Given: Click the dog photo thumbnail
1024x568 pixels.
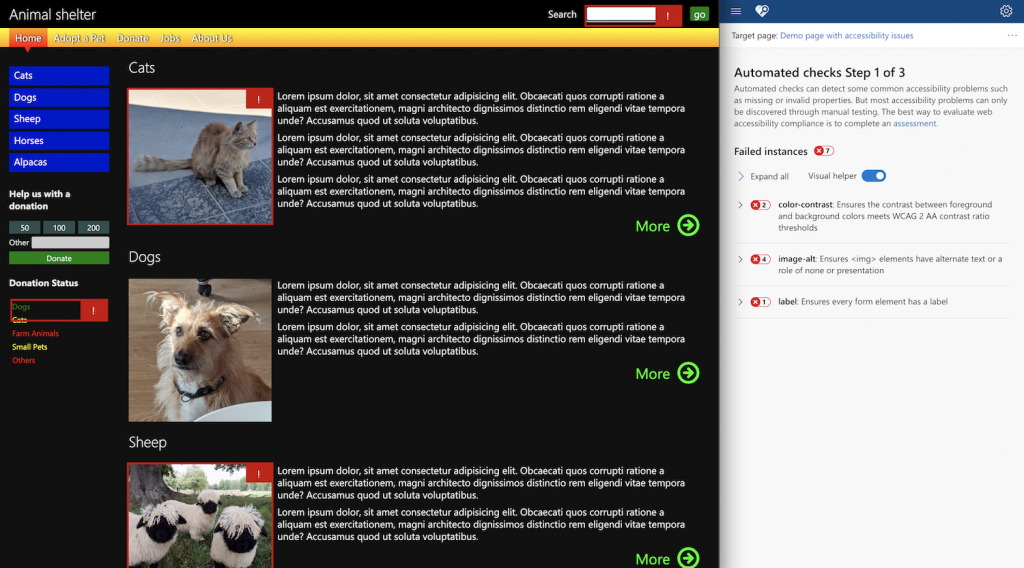Looking at the screenshot, I should 200,350.
